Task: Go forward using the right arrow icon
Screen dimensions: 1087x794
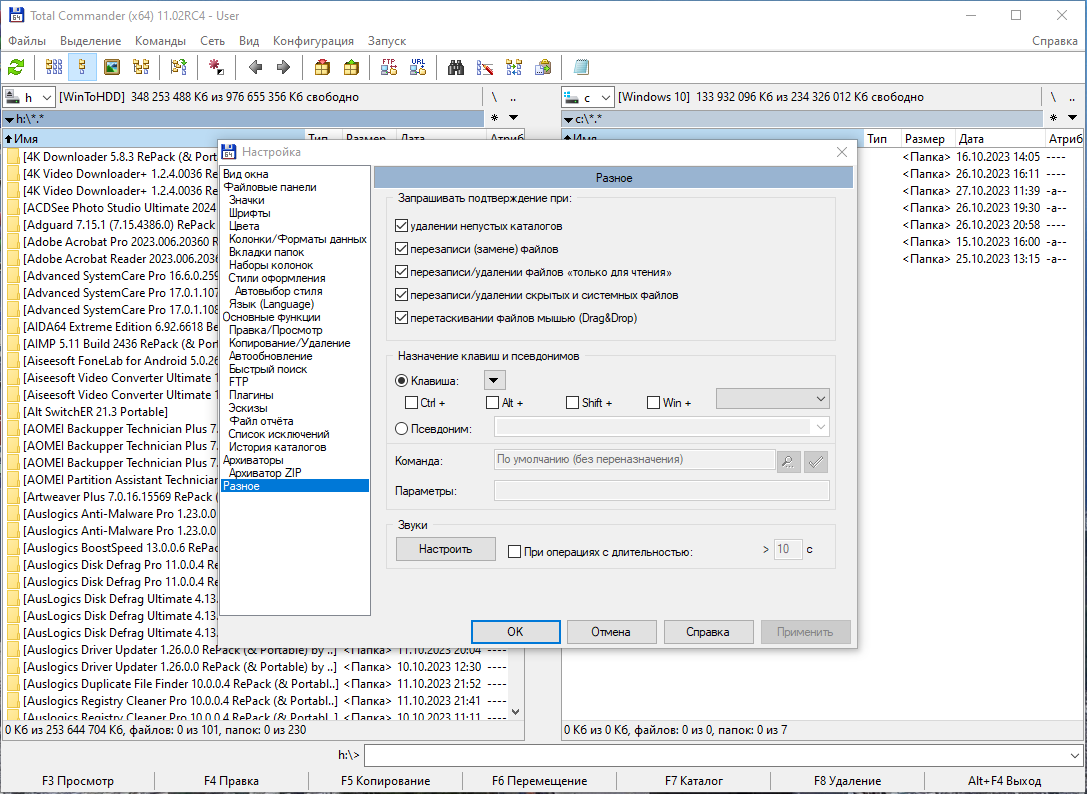Action: (x=284, y=67)
